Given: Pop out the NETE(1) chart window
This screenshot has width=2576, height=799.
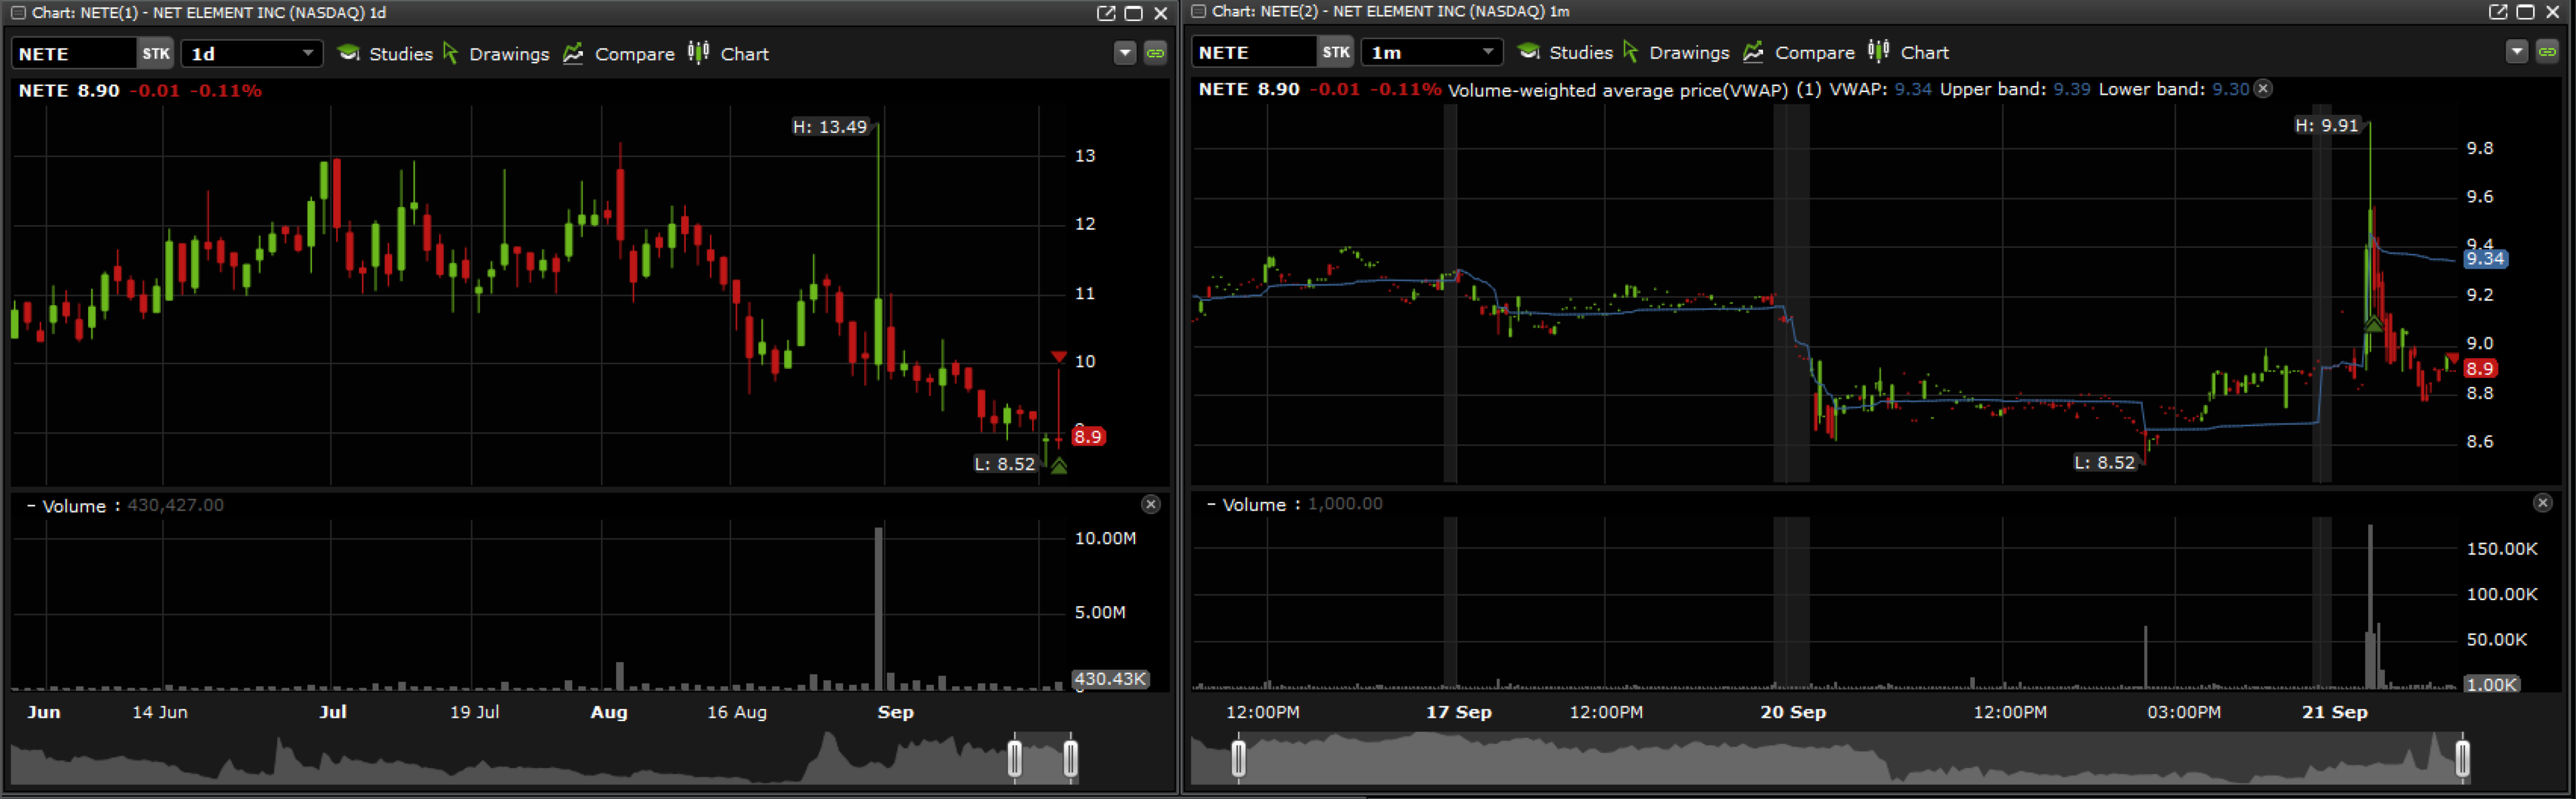Looking at the screenshot, I should click(1105, 13).
